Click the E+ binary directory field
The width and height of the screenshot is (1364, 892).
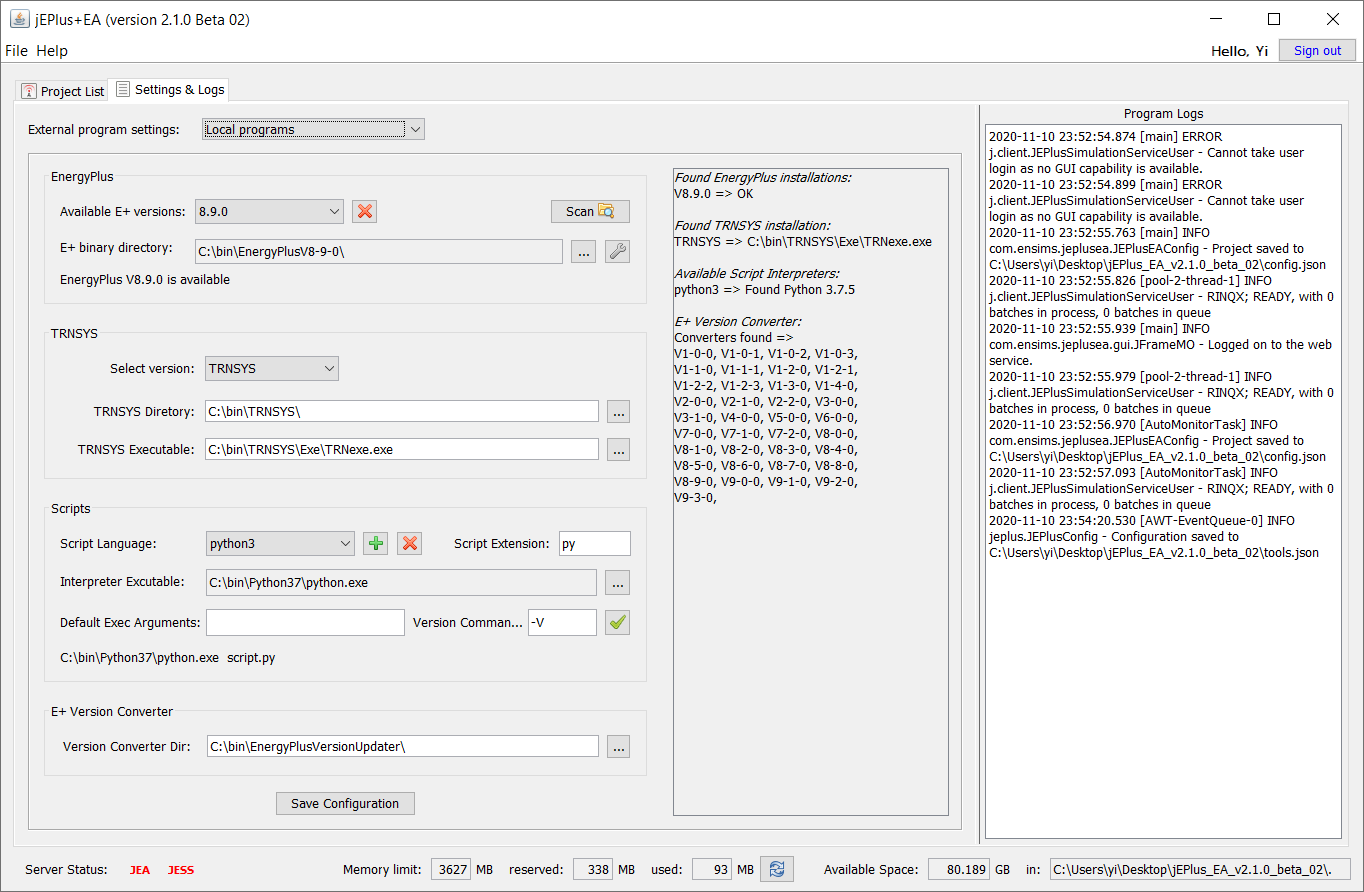[x=378, y=251]
